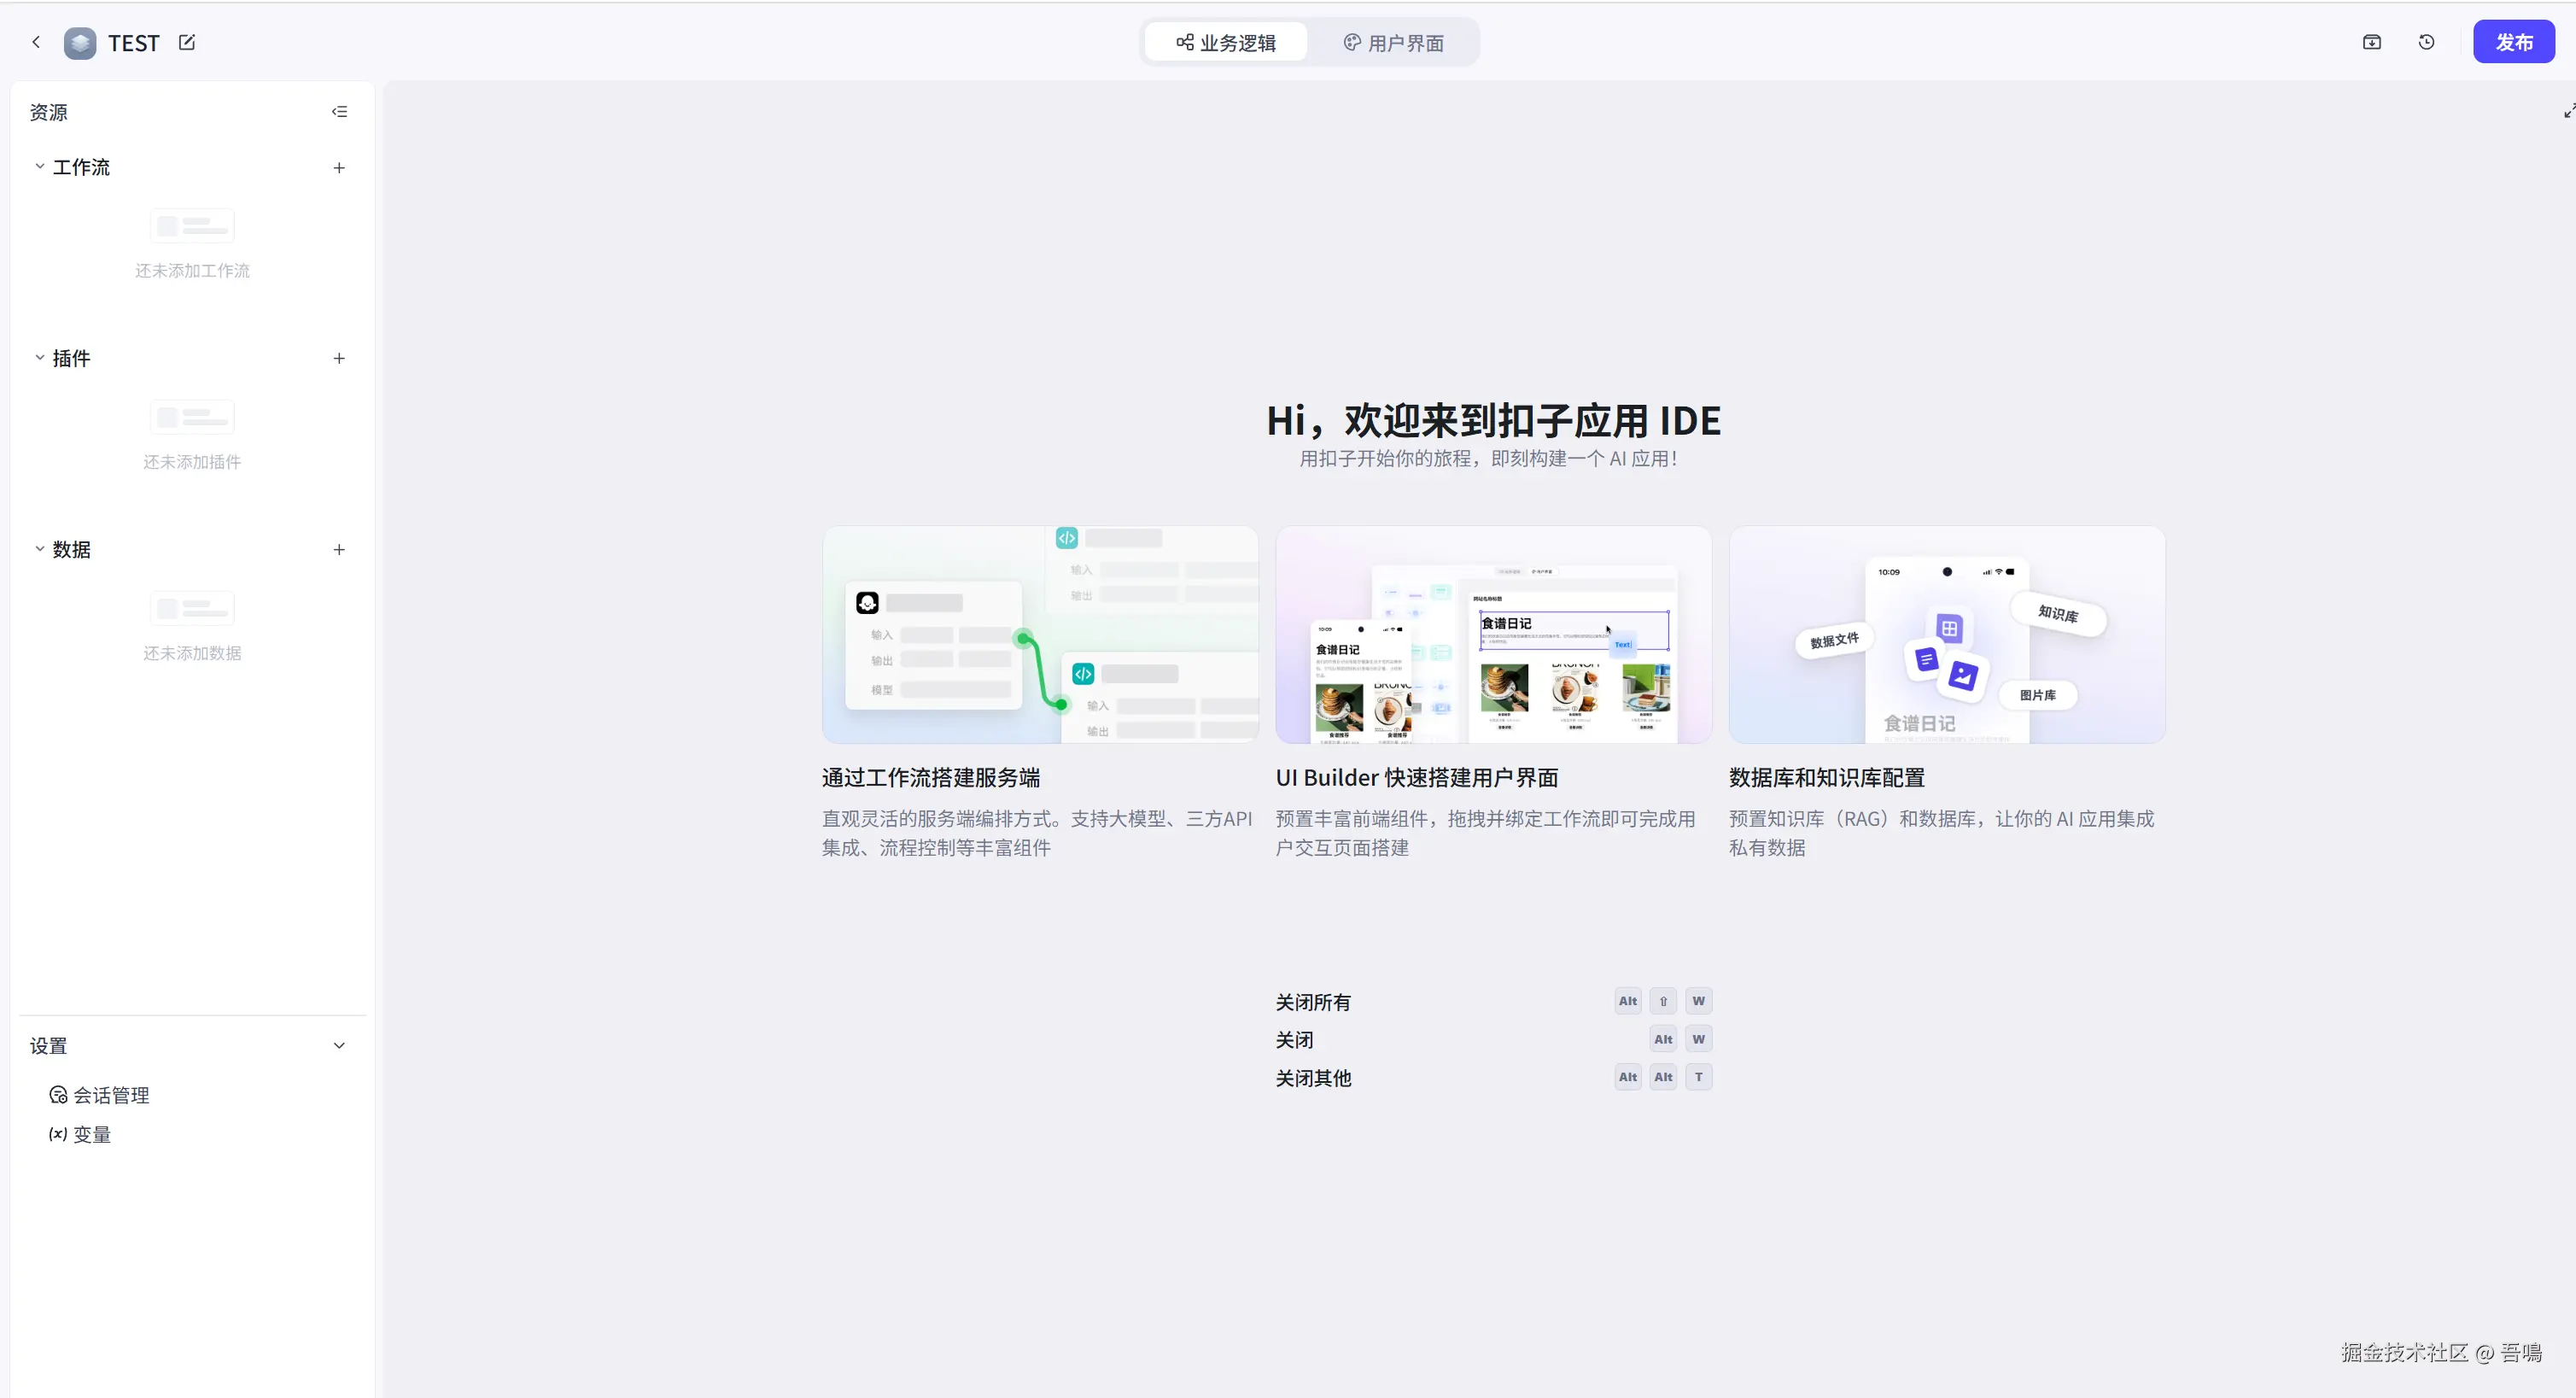Click the edit pencil icon next to TEST
This screenshot has width=2576, height=1398.
[187, 42]
